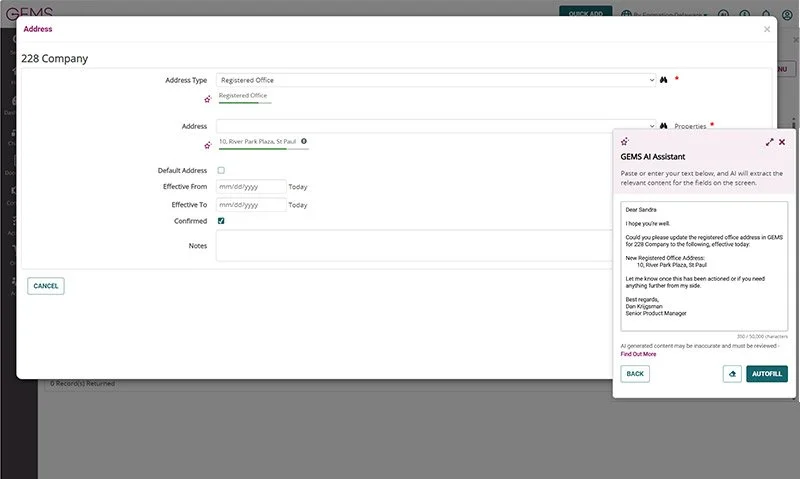Open the Find Out More link
This screenshot has width=800, height=479.
pyautogui.click(x=638, y=354)
